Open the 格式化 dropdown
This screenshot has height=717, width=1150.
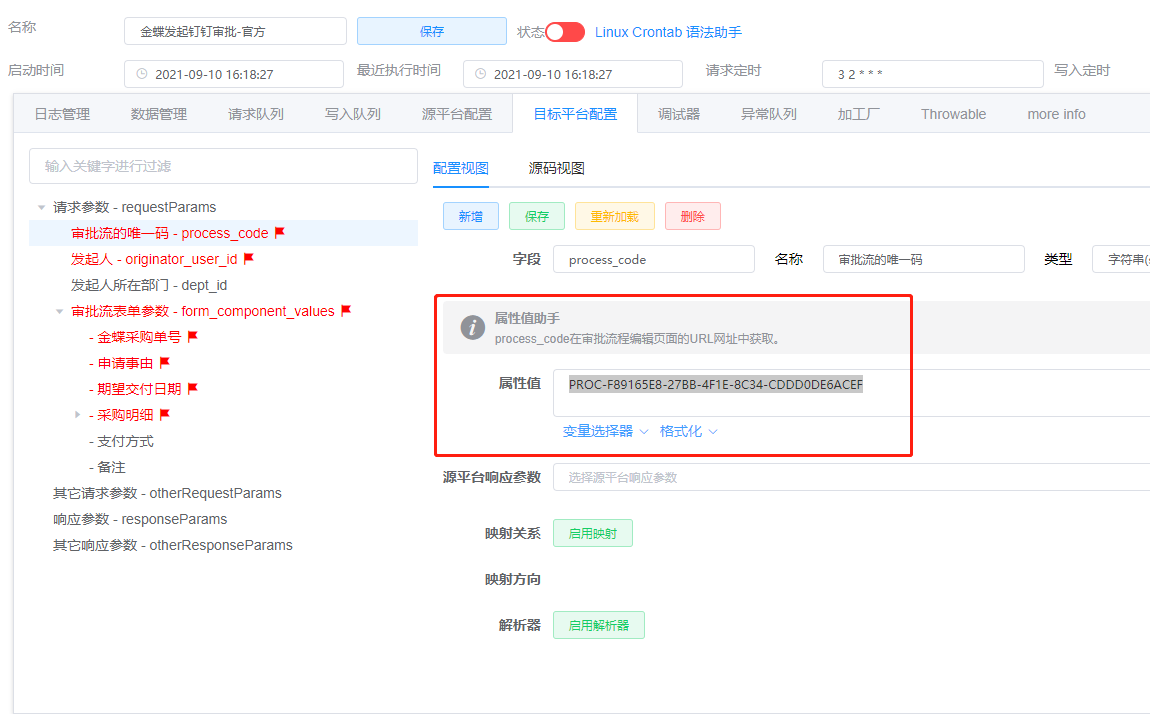tap(688, 431)
